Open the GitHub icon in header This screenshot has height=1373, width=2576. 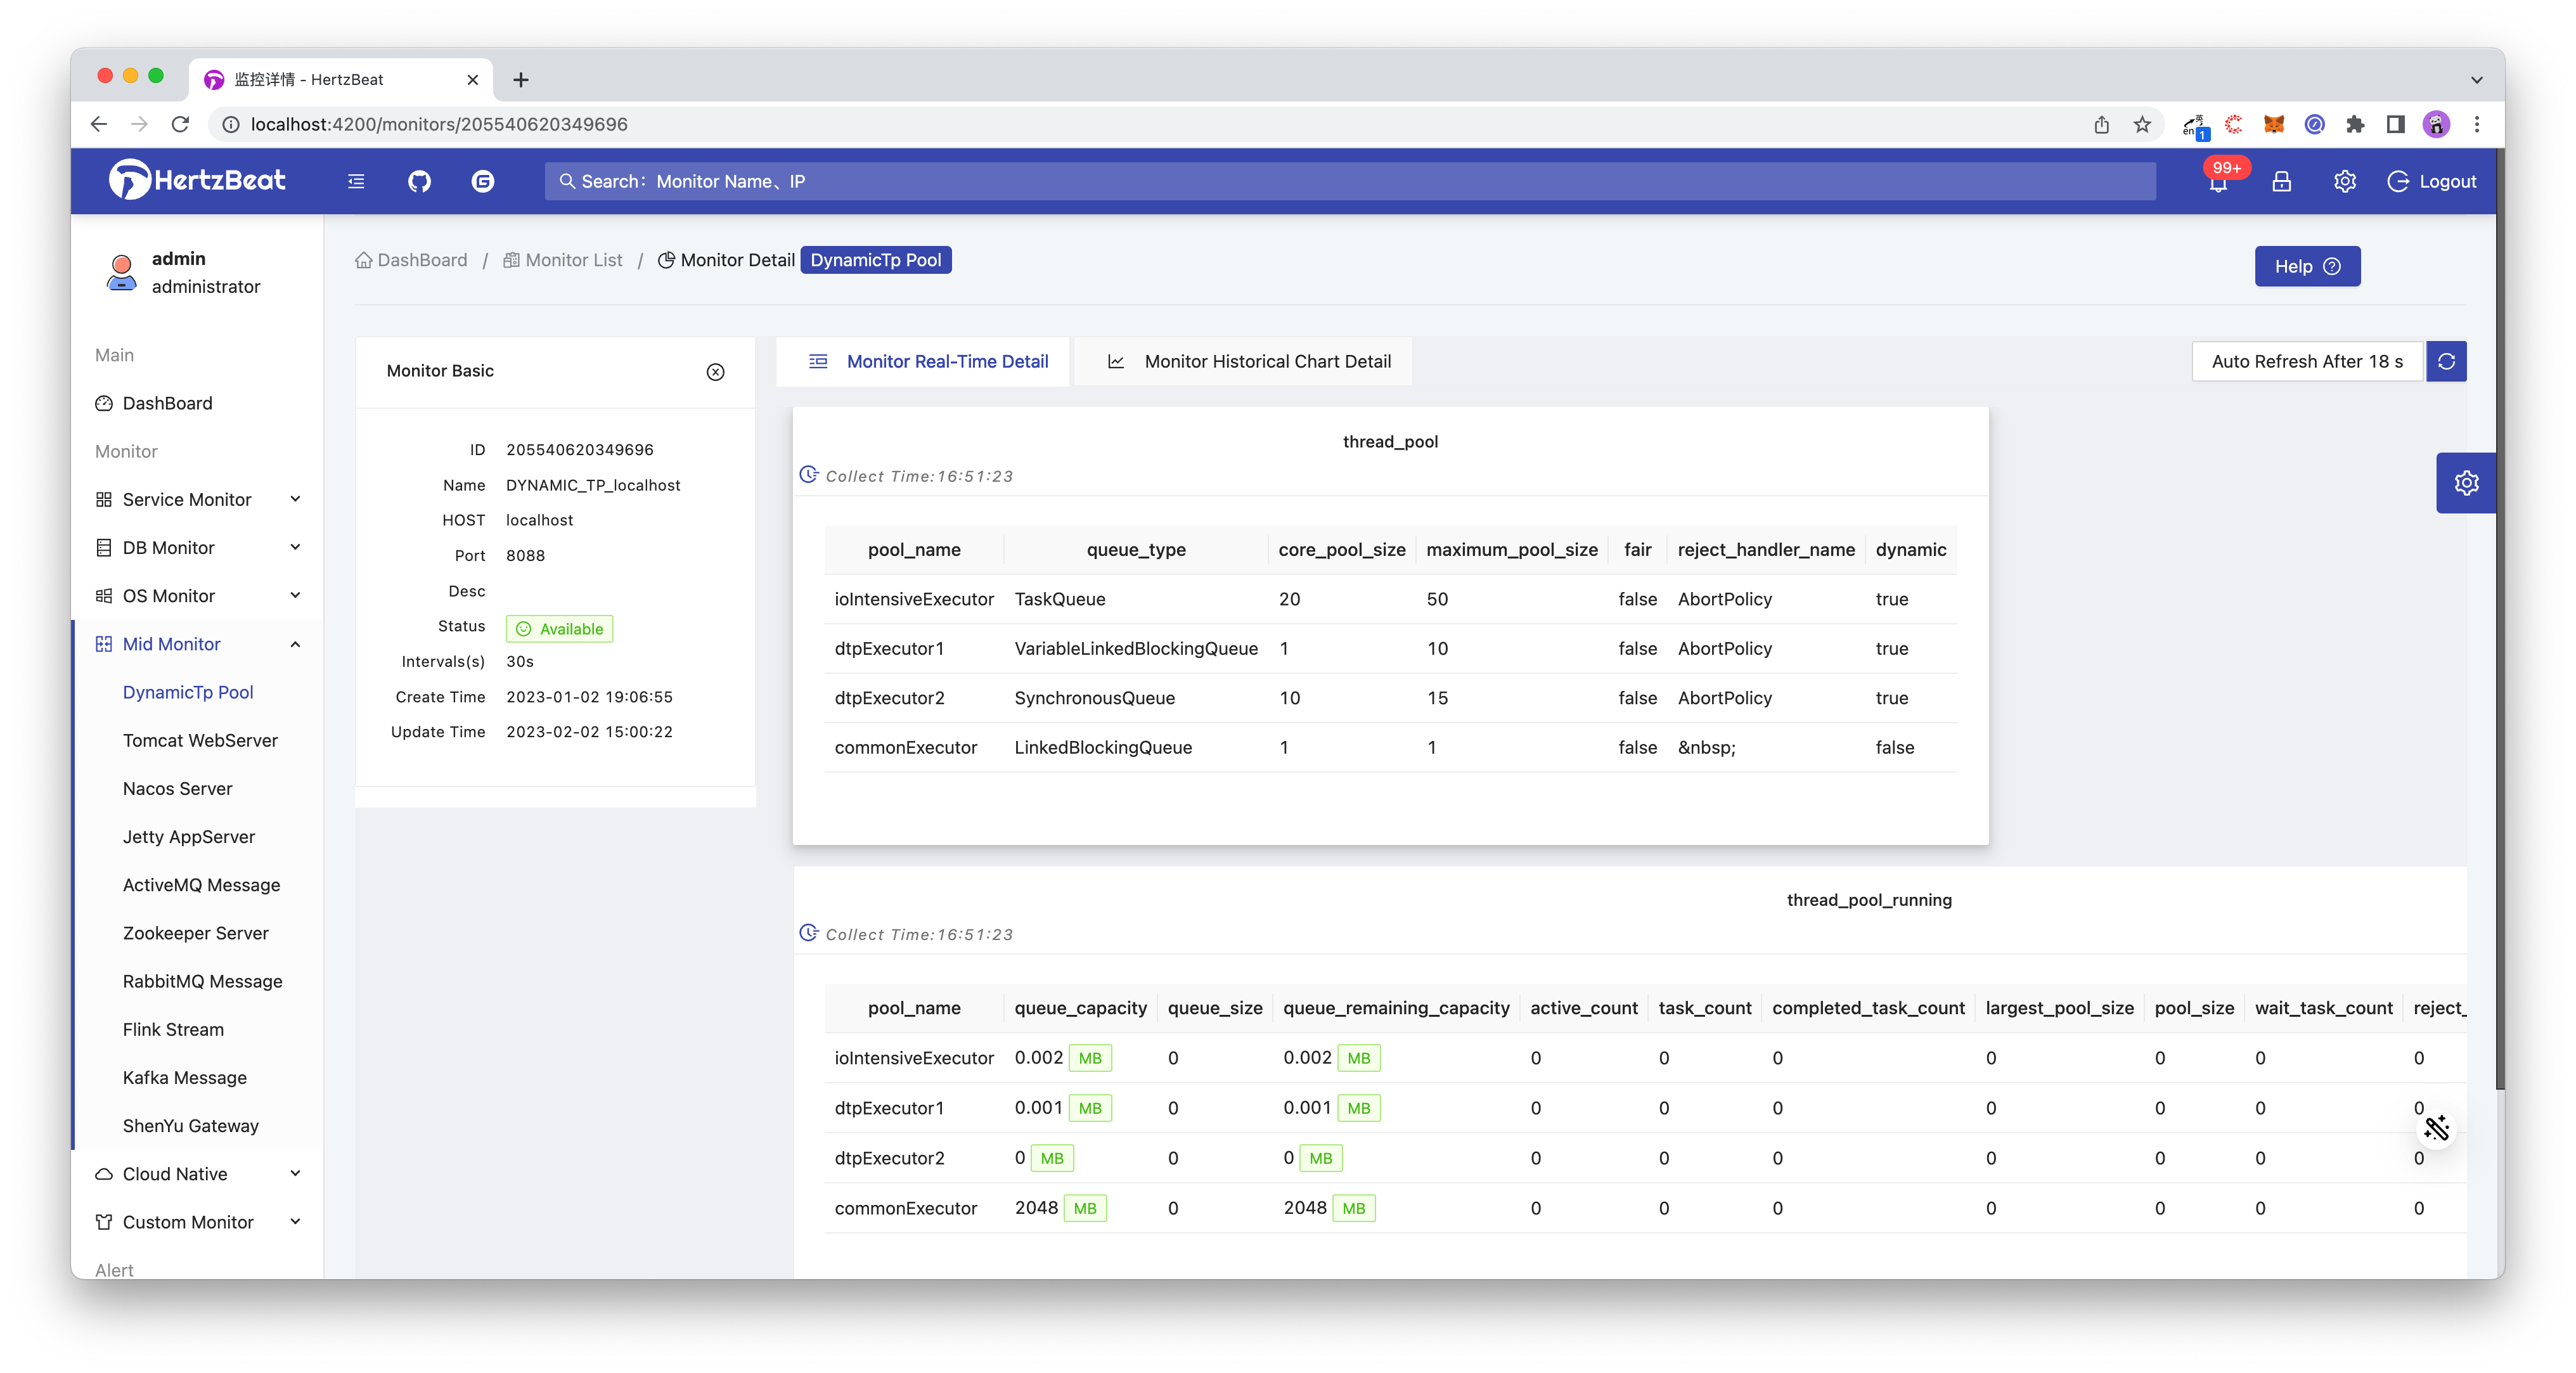coord(419,181)
